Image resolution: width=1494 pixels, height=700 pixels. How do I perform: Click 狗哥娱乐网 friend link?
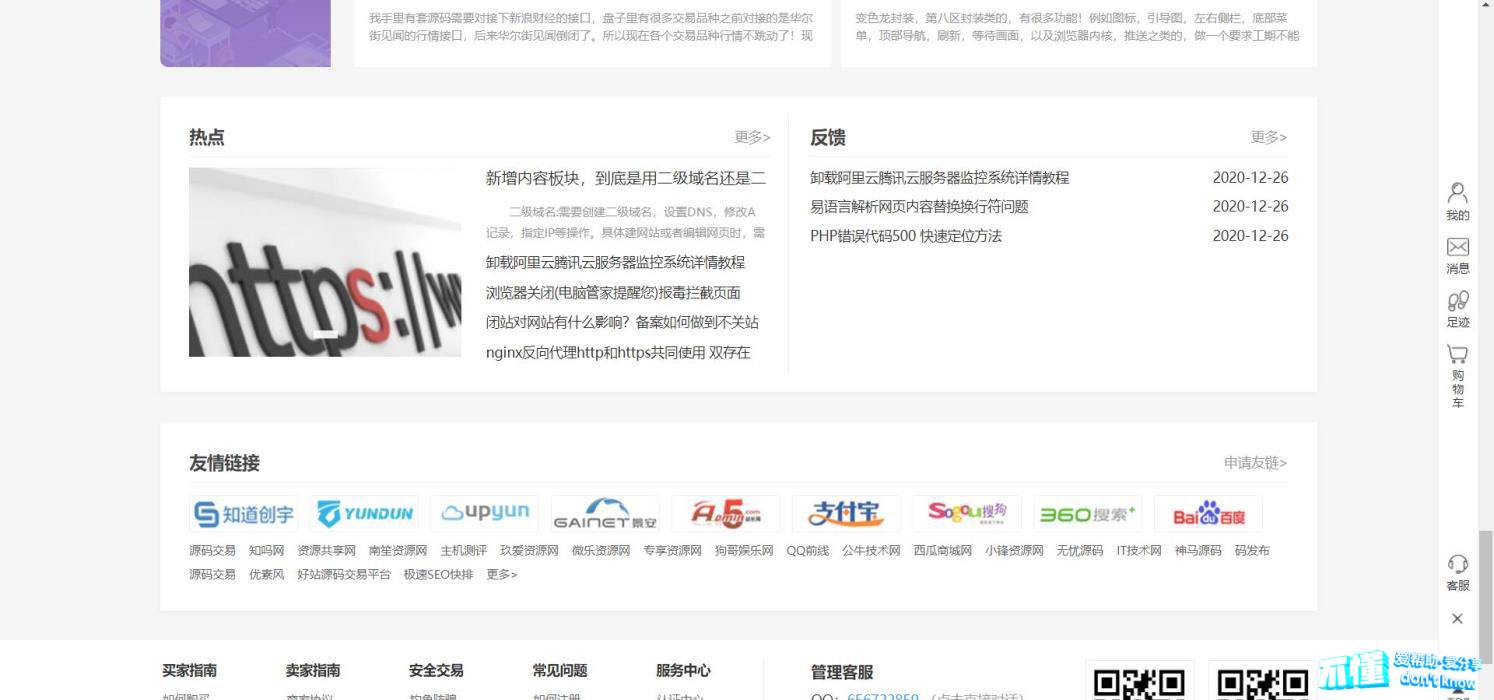click(x=744, y=550)
